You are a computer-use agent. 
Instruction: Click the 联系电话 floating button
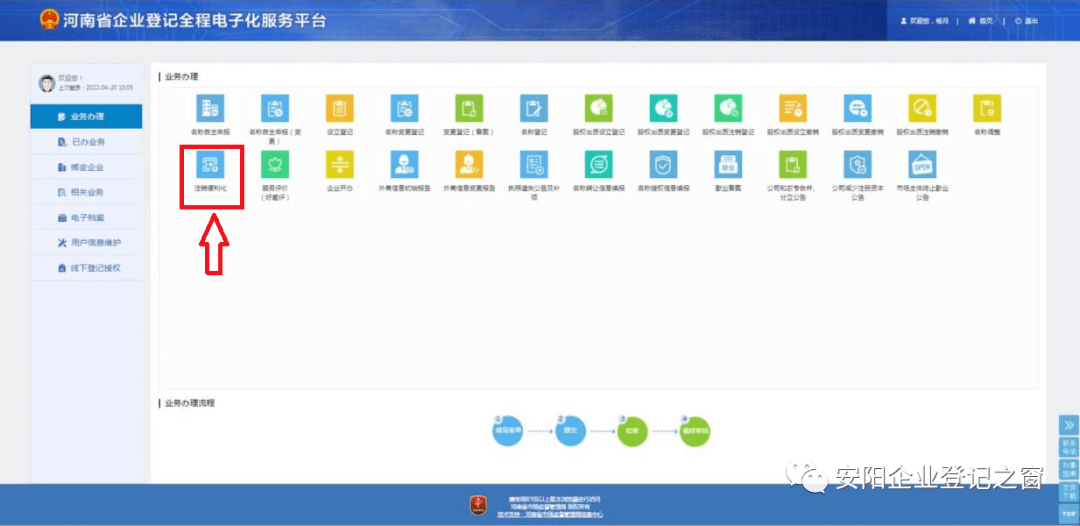[x=1069, y=447]
